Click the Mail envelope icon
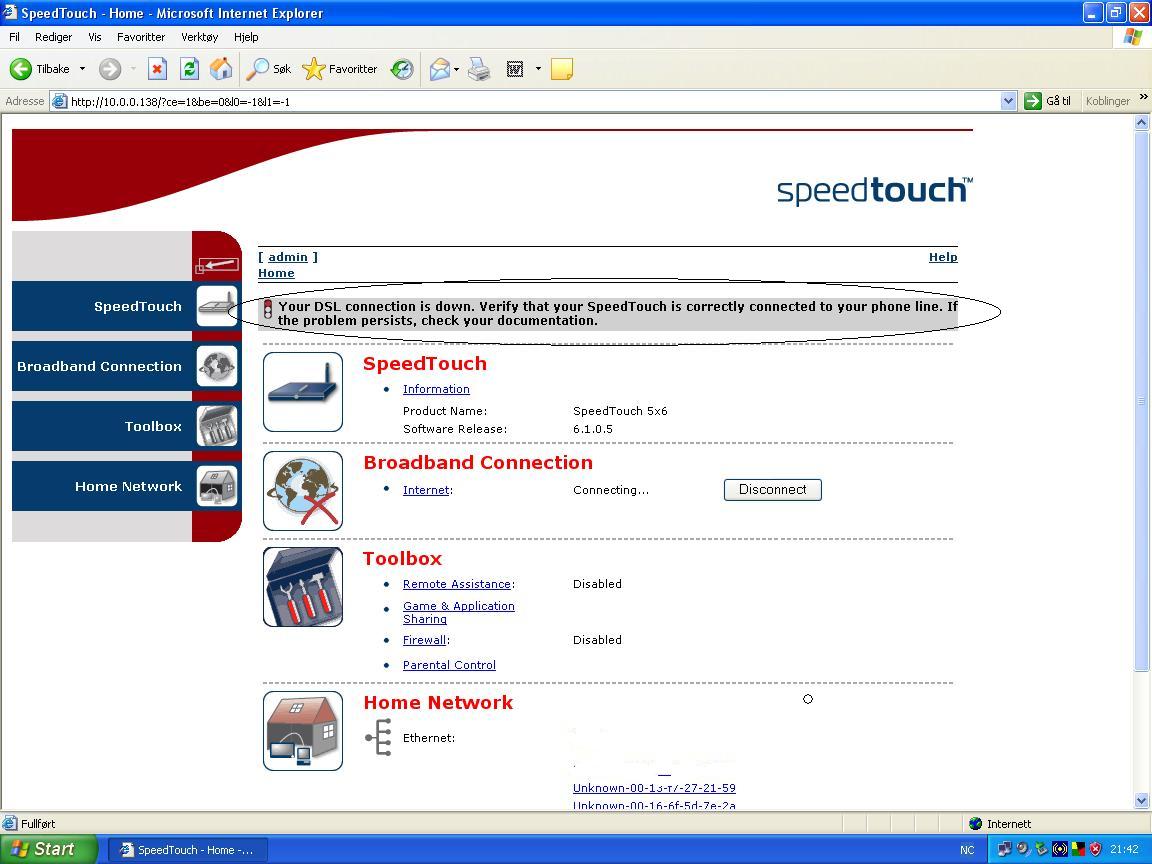Image resolution: width=1152 pixels, height=864 pixels. [x=439, y=69]
